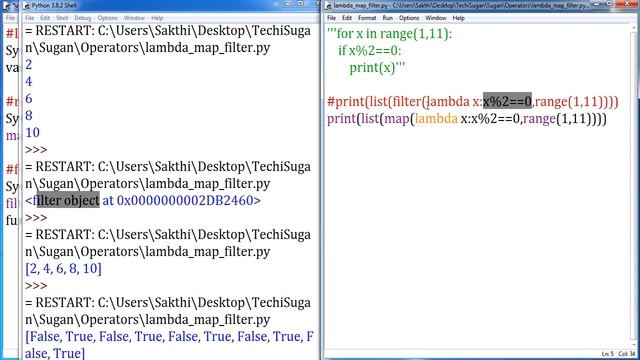
Task: Open Help menu in Python Shell window
Action: click(x=157, y=18)
